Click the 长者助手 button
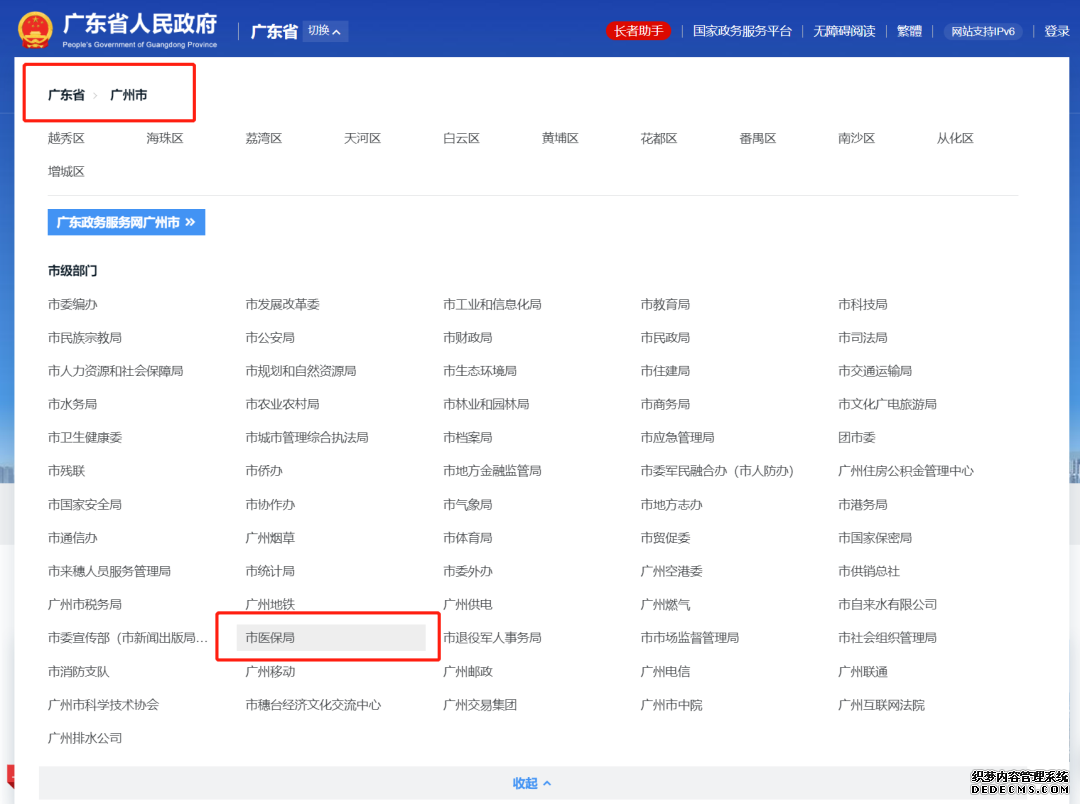The width and height of the screenshot is (1080, 804). click(638, 31)
